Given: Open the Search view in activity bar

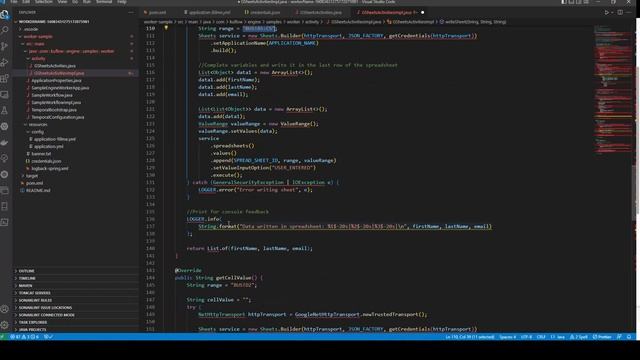Looking at the screenshot, I should 5,30.
